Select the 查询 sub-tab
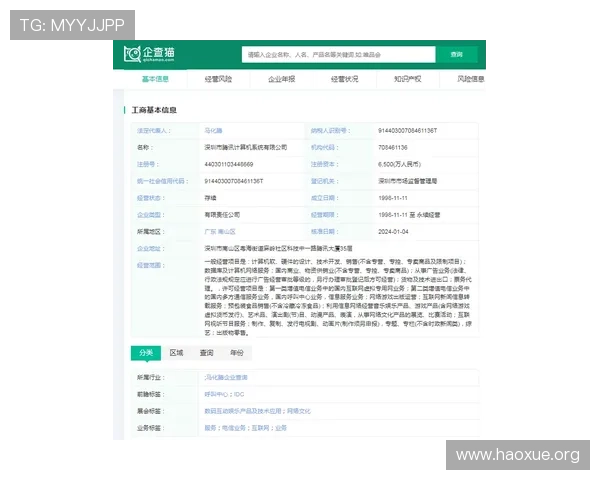Screen dimensions: 600x480 click(x=206, y=353)
